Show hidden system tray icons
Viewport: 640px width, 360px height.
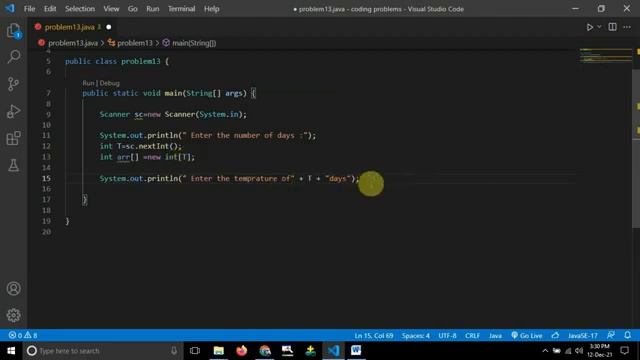545,351
